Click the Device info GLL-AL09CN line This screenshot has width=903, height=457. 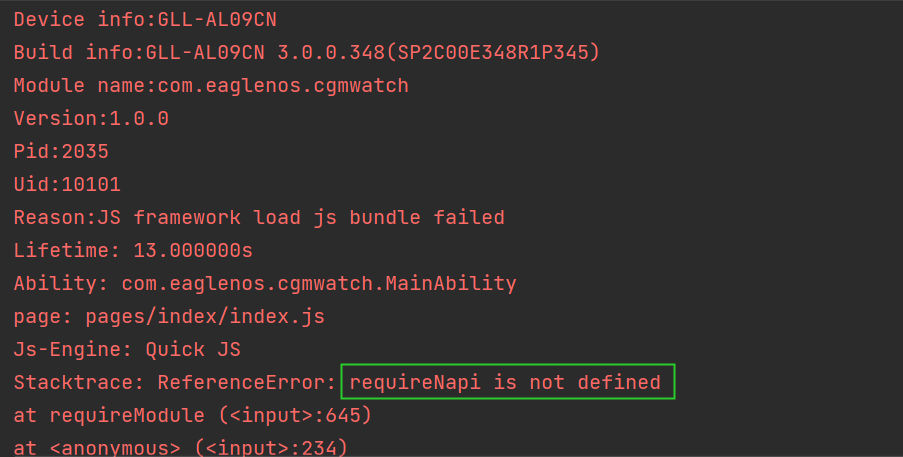(145, 20)
